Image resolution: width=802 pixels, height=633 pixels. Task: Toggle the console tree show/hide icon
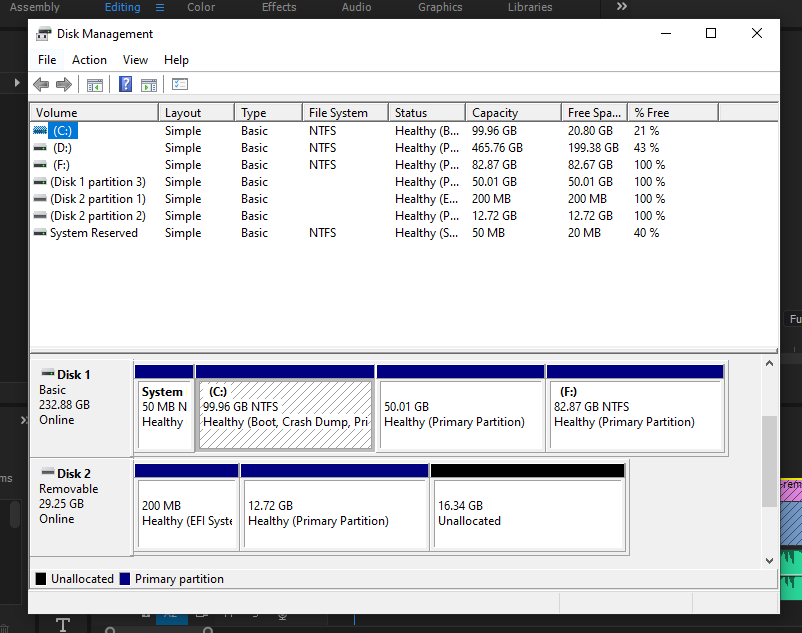click(x=95, y=85)
